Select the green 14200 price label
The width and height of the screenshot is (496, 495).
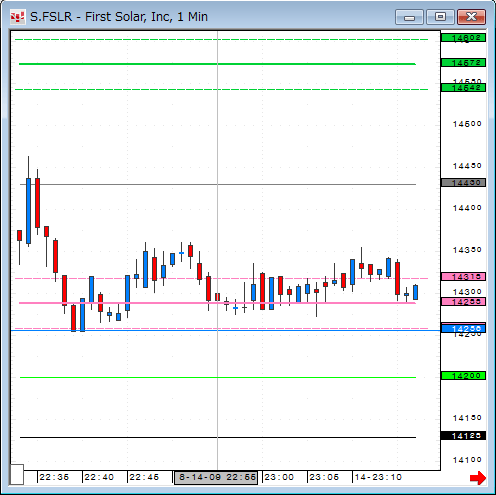click(x=463, y=376)
